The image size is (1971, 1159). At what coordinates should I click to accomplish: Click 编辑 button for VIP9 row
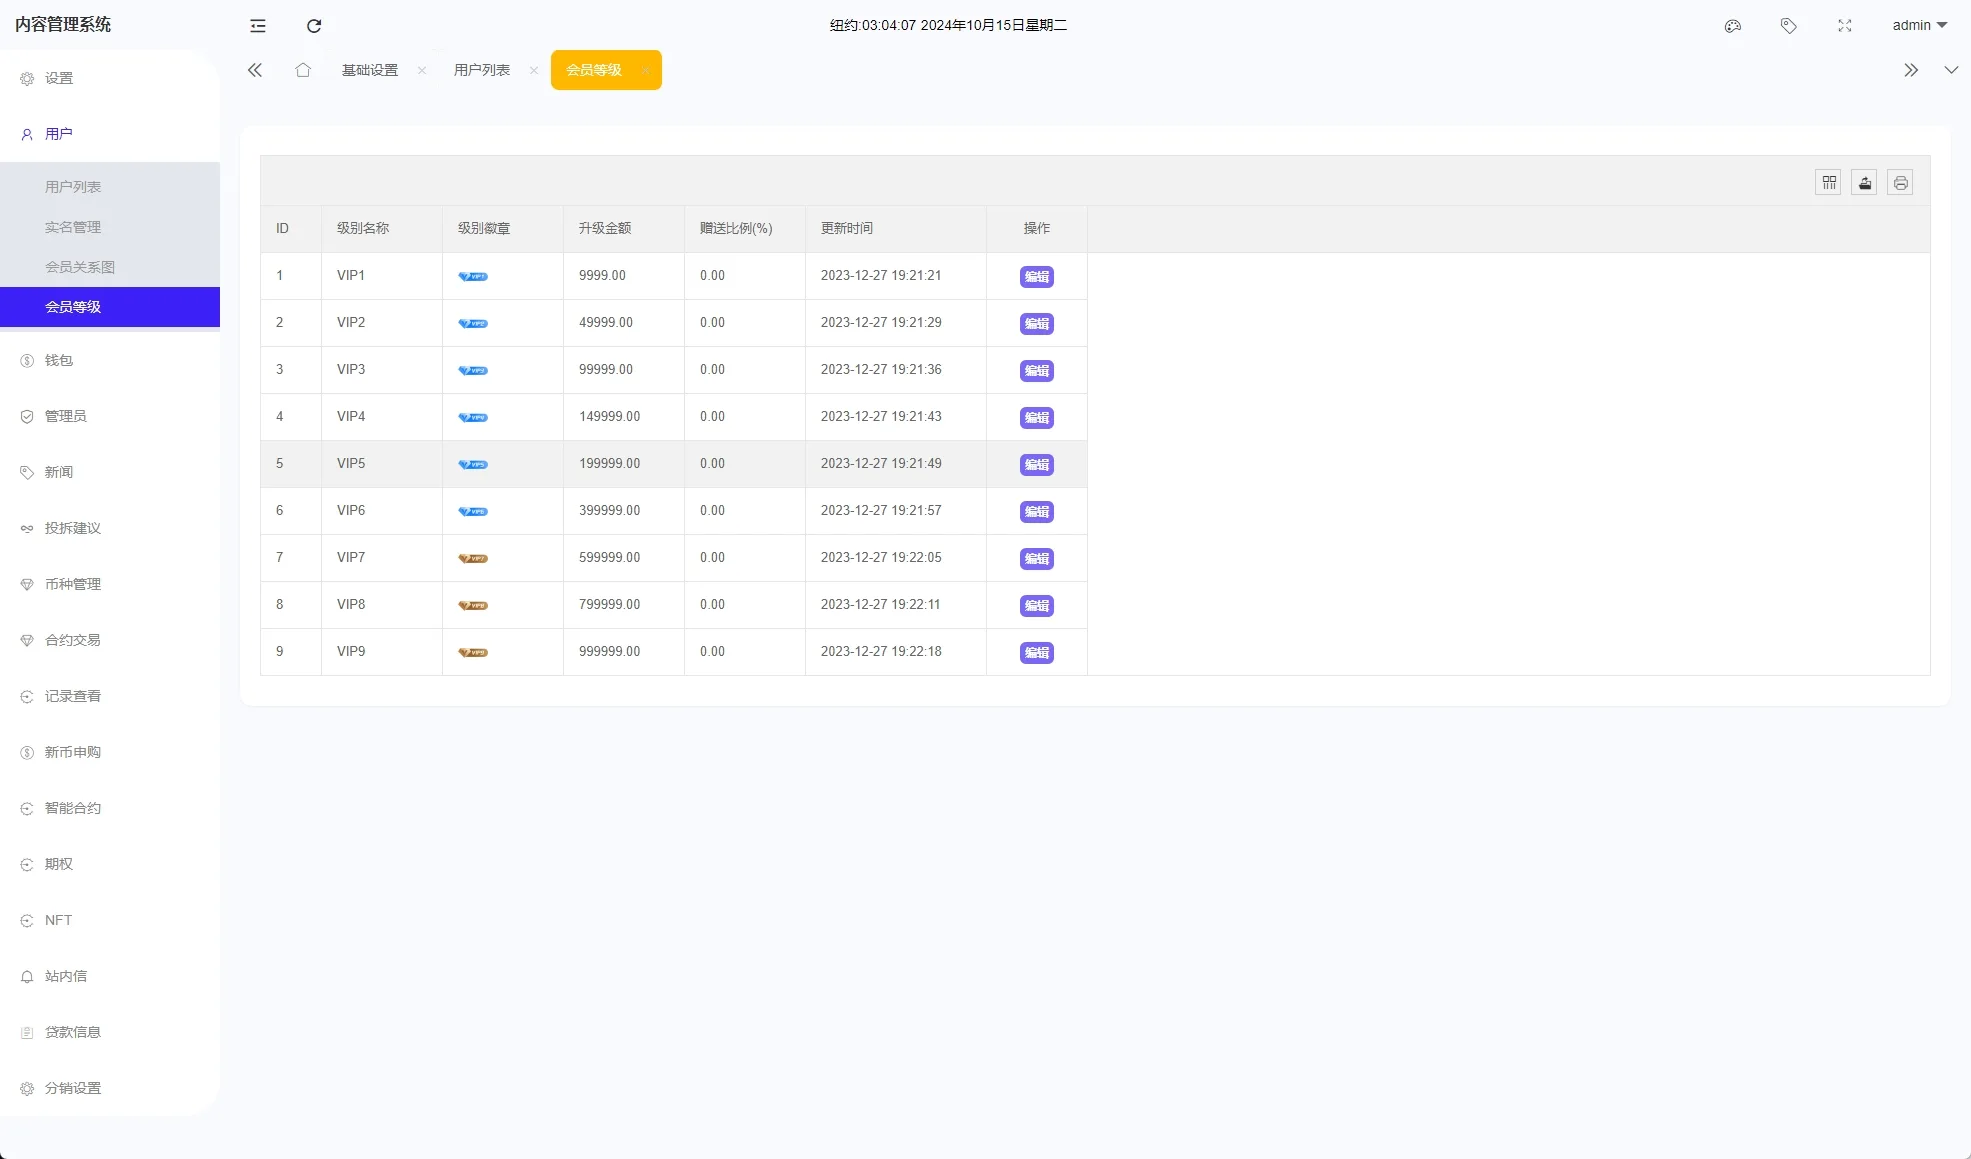[1037, 653]
